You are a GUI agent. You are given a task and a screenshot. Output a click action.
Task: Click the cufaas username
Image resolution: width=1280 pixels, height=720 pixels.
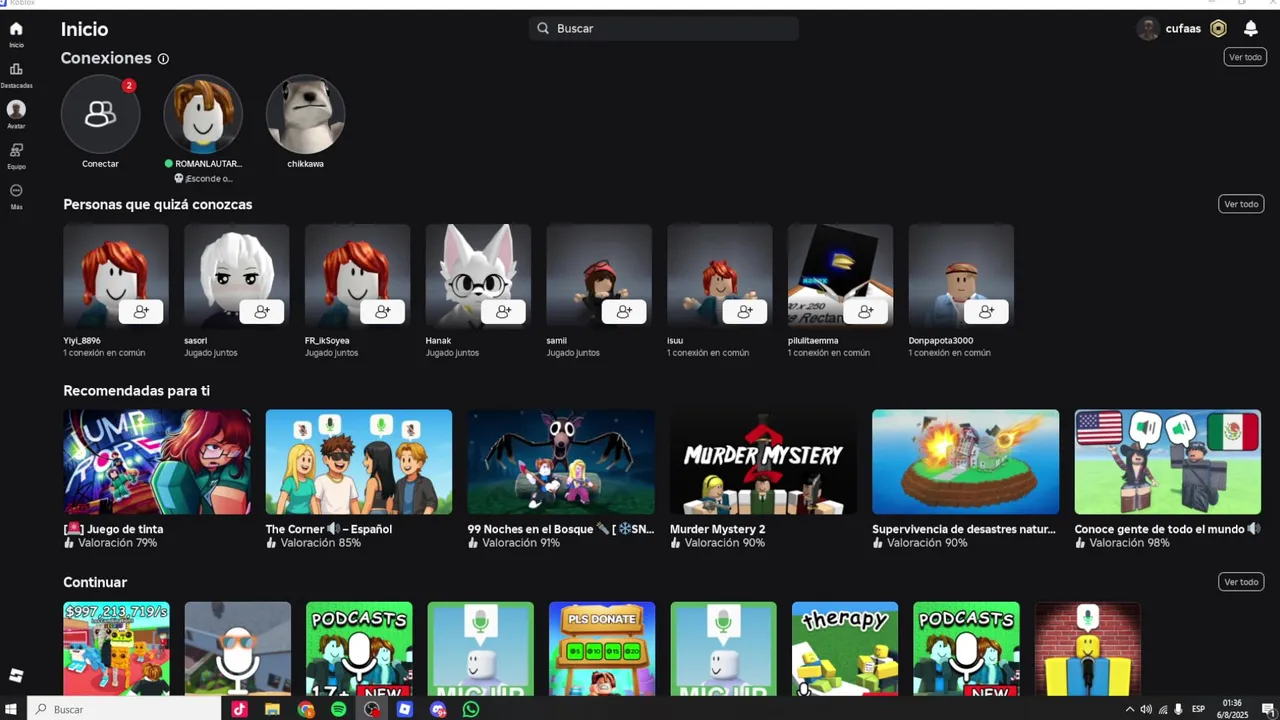(1183, 29)
